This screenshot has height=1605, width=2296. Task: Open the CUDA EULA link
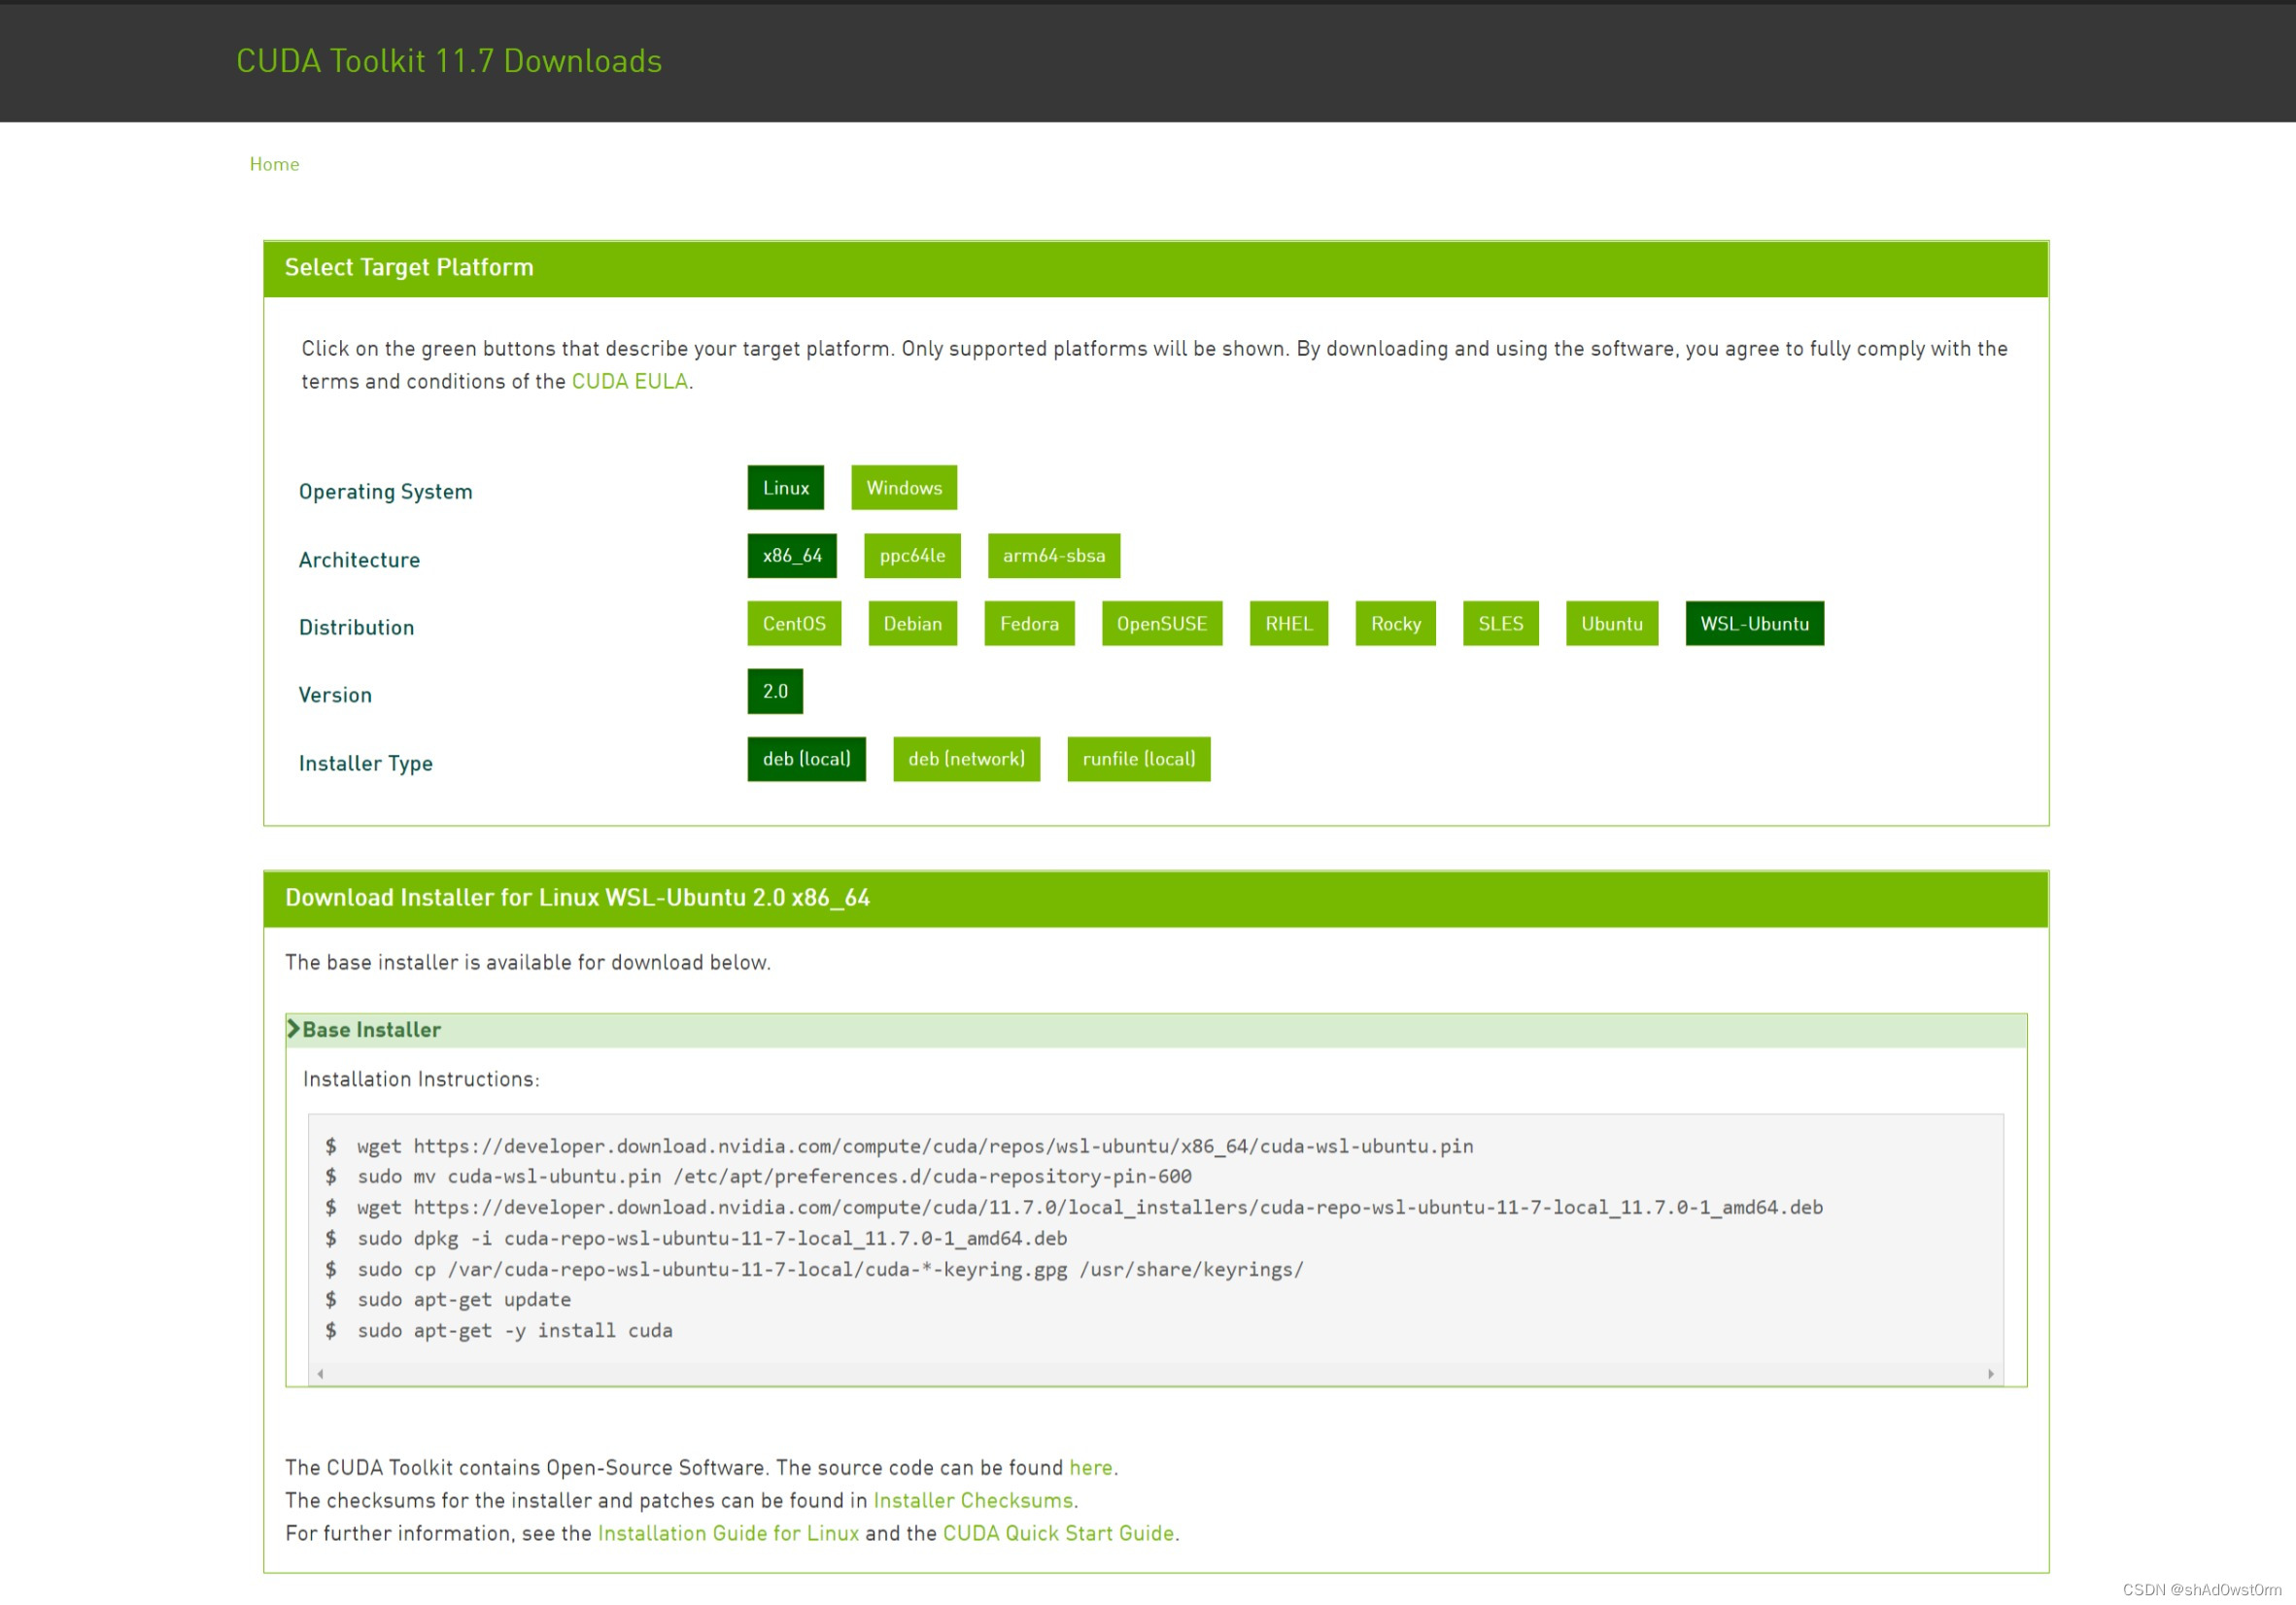[x=629, y=382]
